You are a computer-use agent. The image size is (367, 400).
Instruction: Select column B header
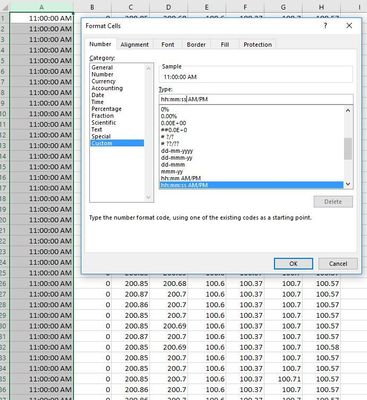click(x=92, y=7)
